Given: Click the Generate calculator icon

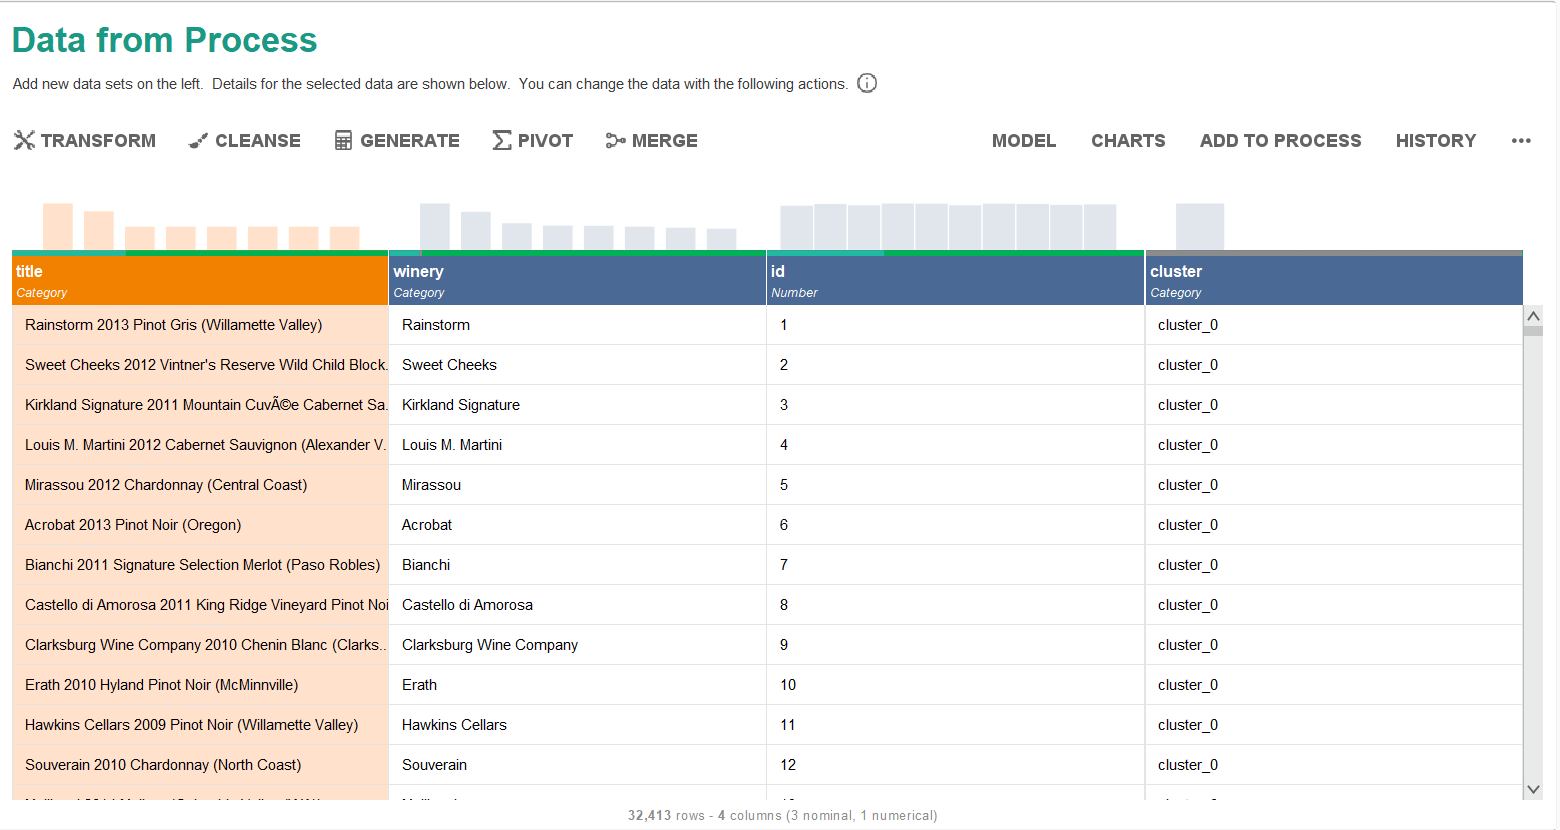Looking at the screenshot, I should click(x=343, y=141).
